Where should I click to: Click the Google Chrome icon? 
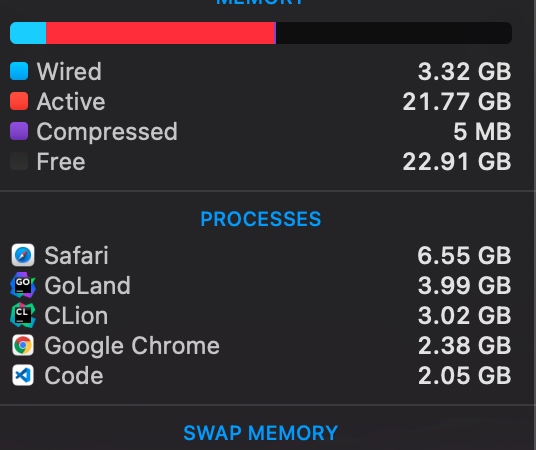click(x=23, y=345)
